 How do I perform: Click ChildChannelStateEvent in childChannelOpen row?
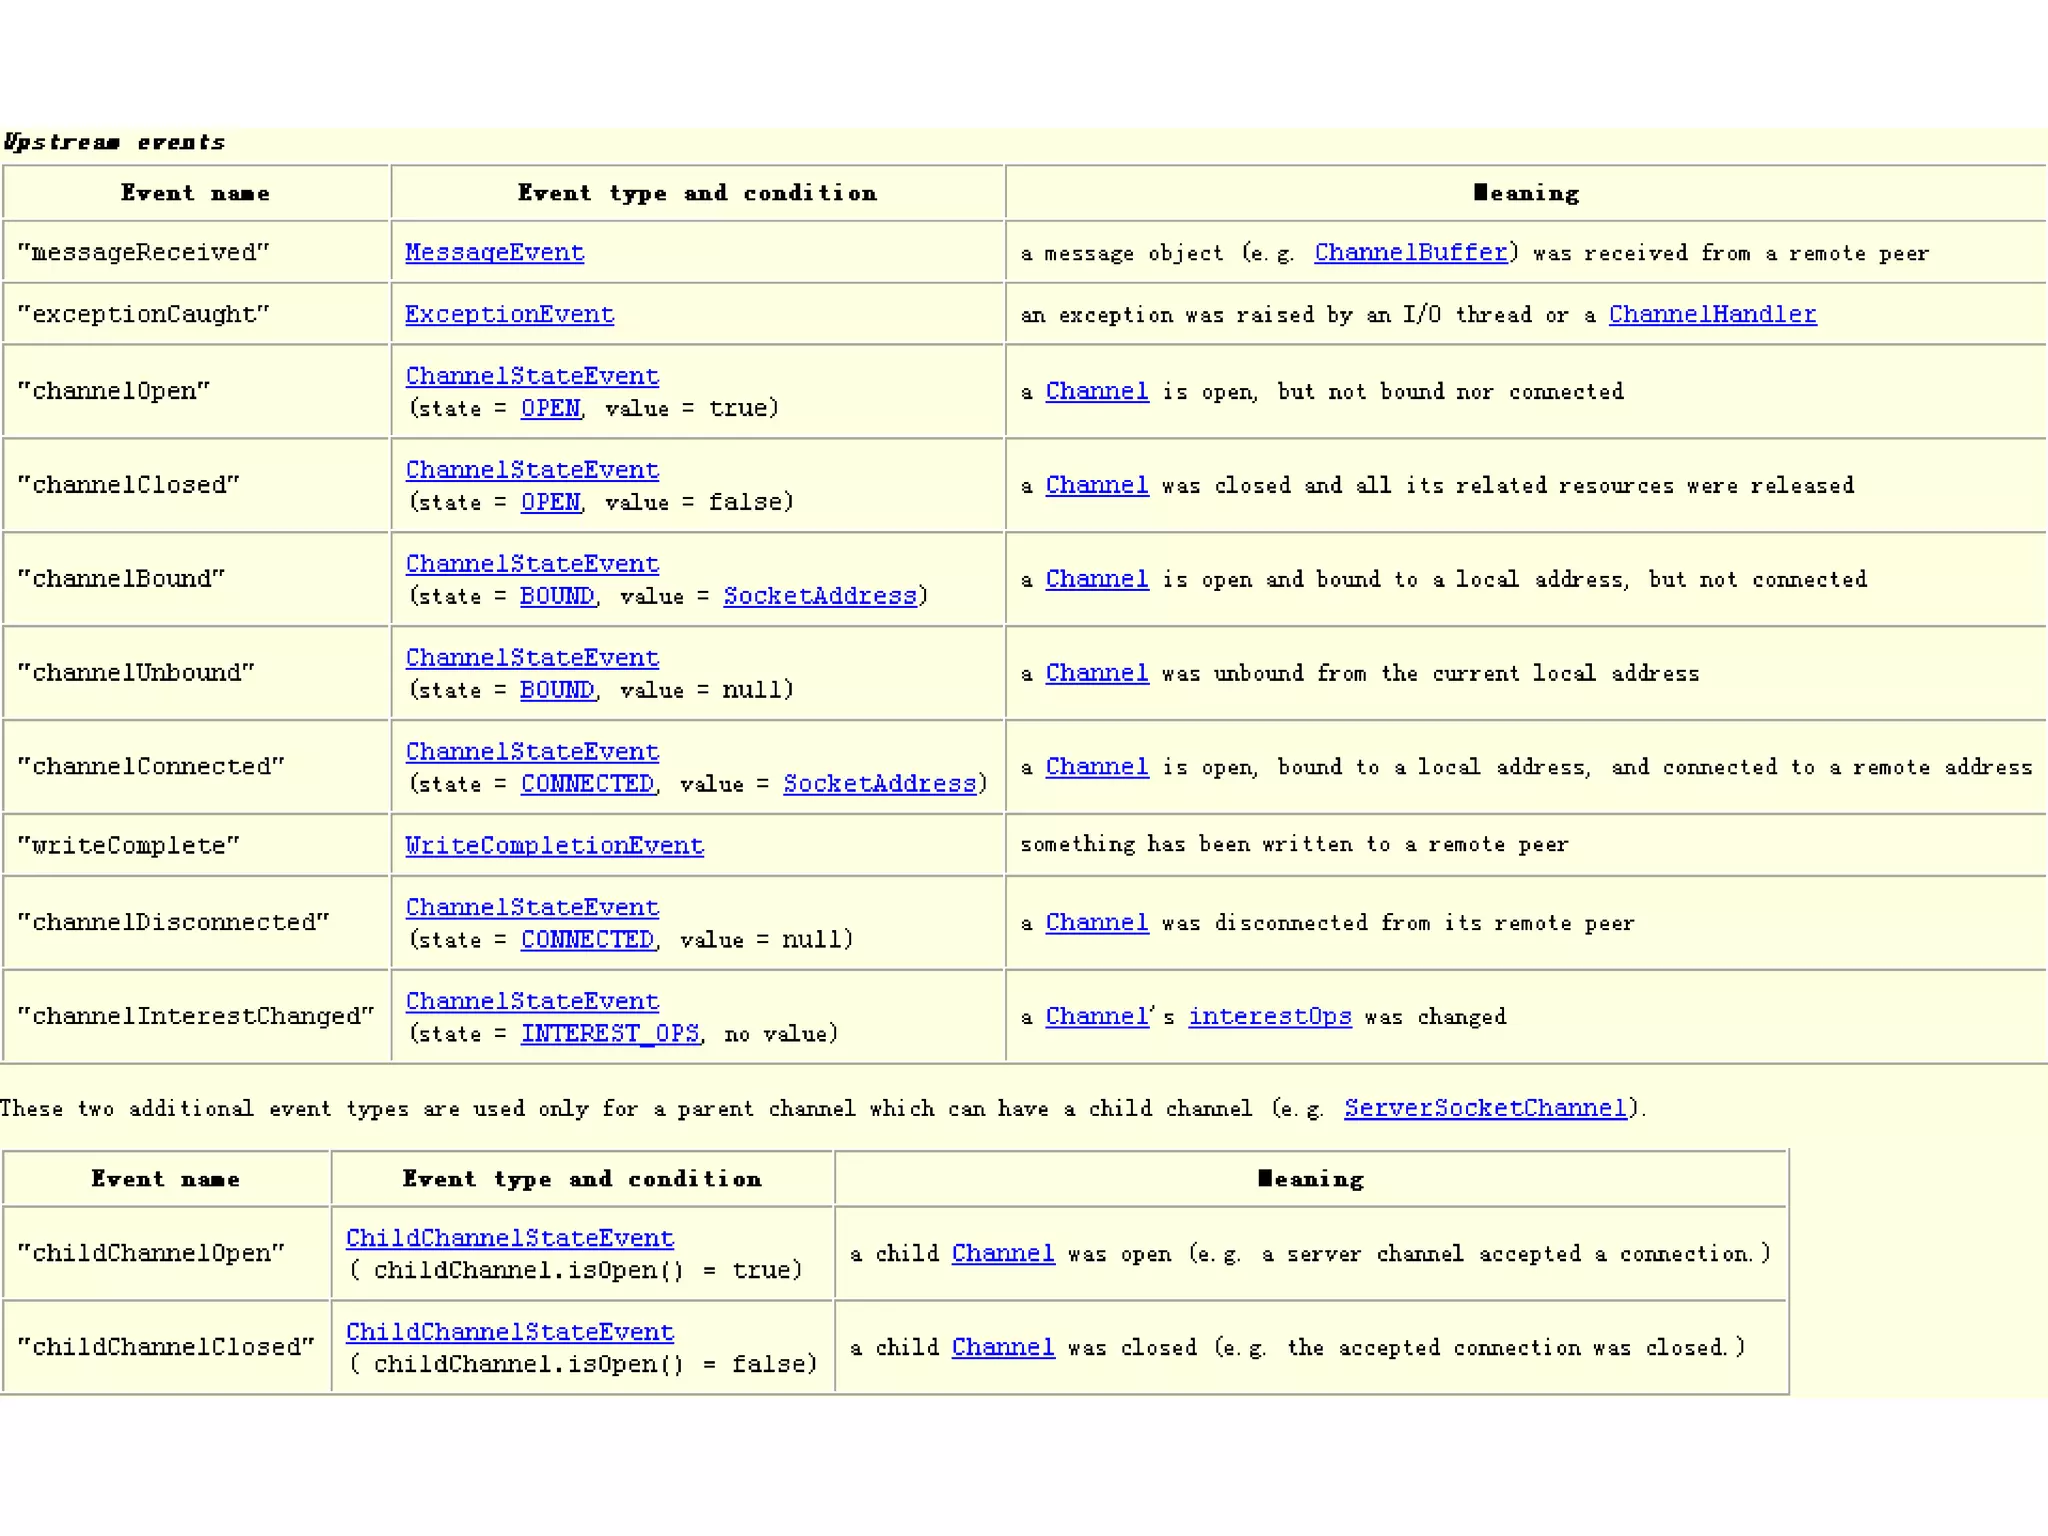[510, 1238]
